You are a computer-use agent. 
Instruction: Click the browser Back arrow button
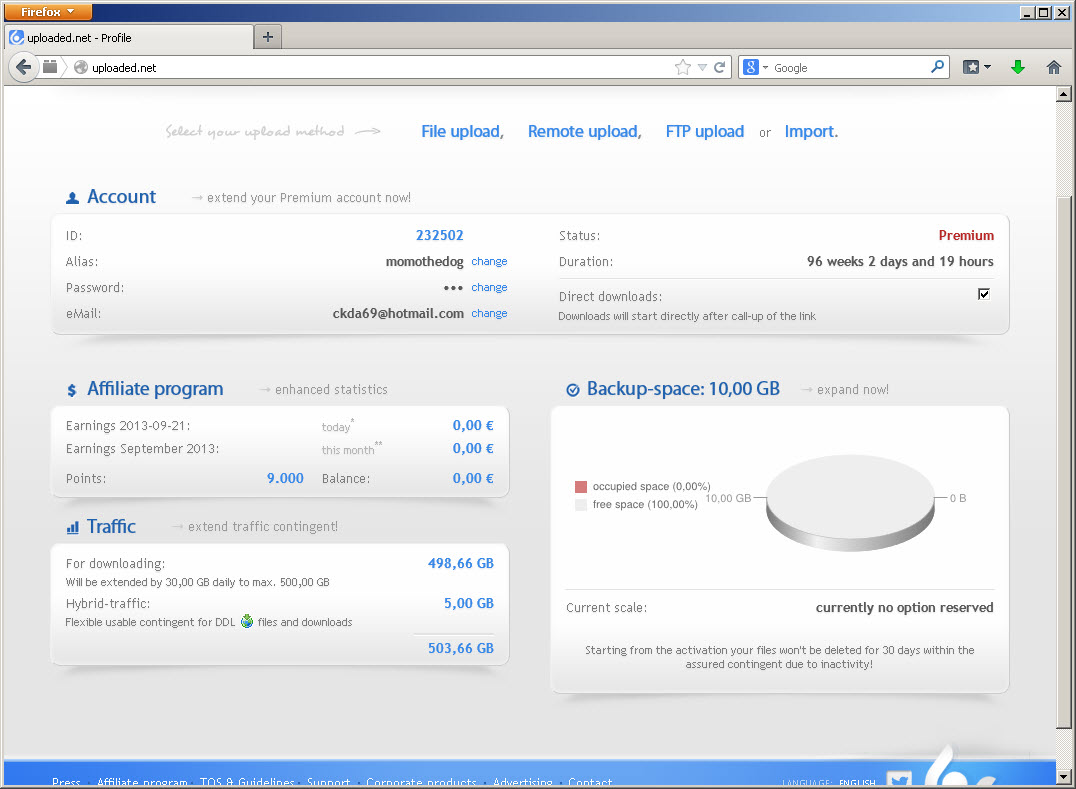(23, 67)
